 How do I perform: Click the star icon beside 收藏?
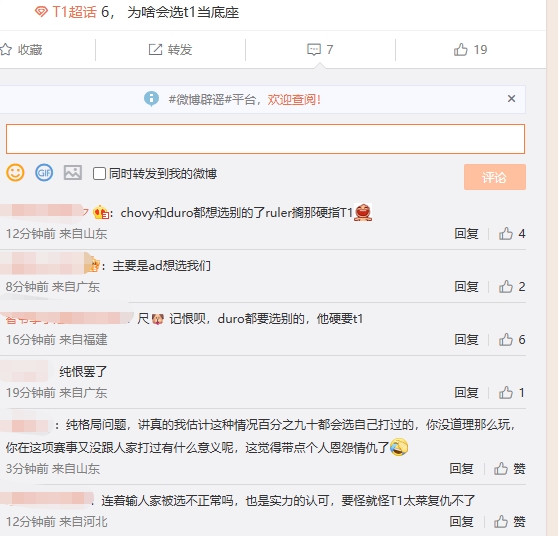tap(6, 49)
